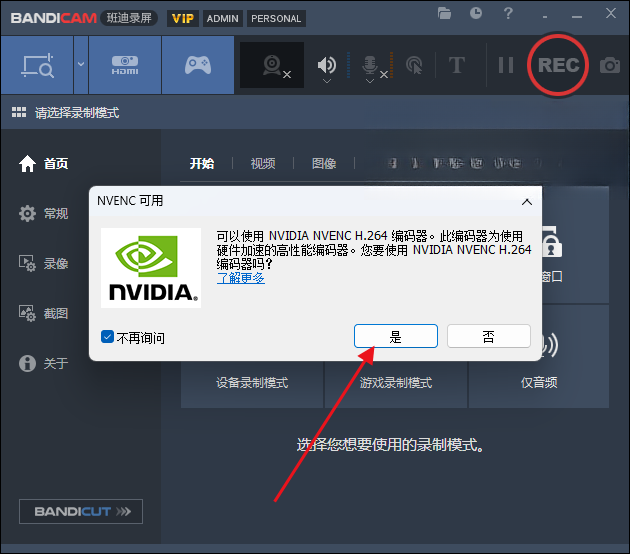Viewport: 630px width, 554px height.
Task: Minimize Bandicam with the dash button
Action: pyautogui.click(x=577, y=16)
